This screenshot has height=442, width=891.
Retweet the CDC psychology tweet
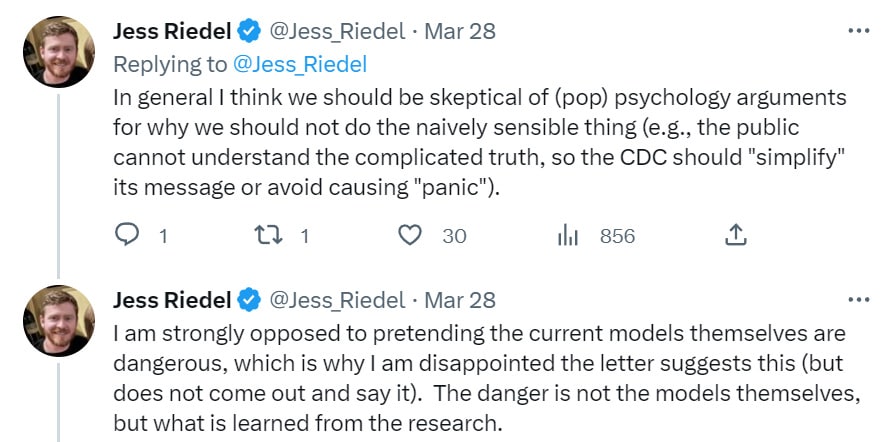point(268,235)
